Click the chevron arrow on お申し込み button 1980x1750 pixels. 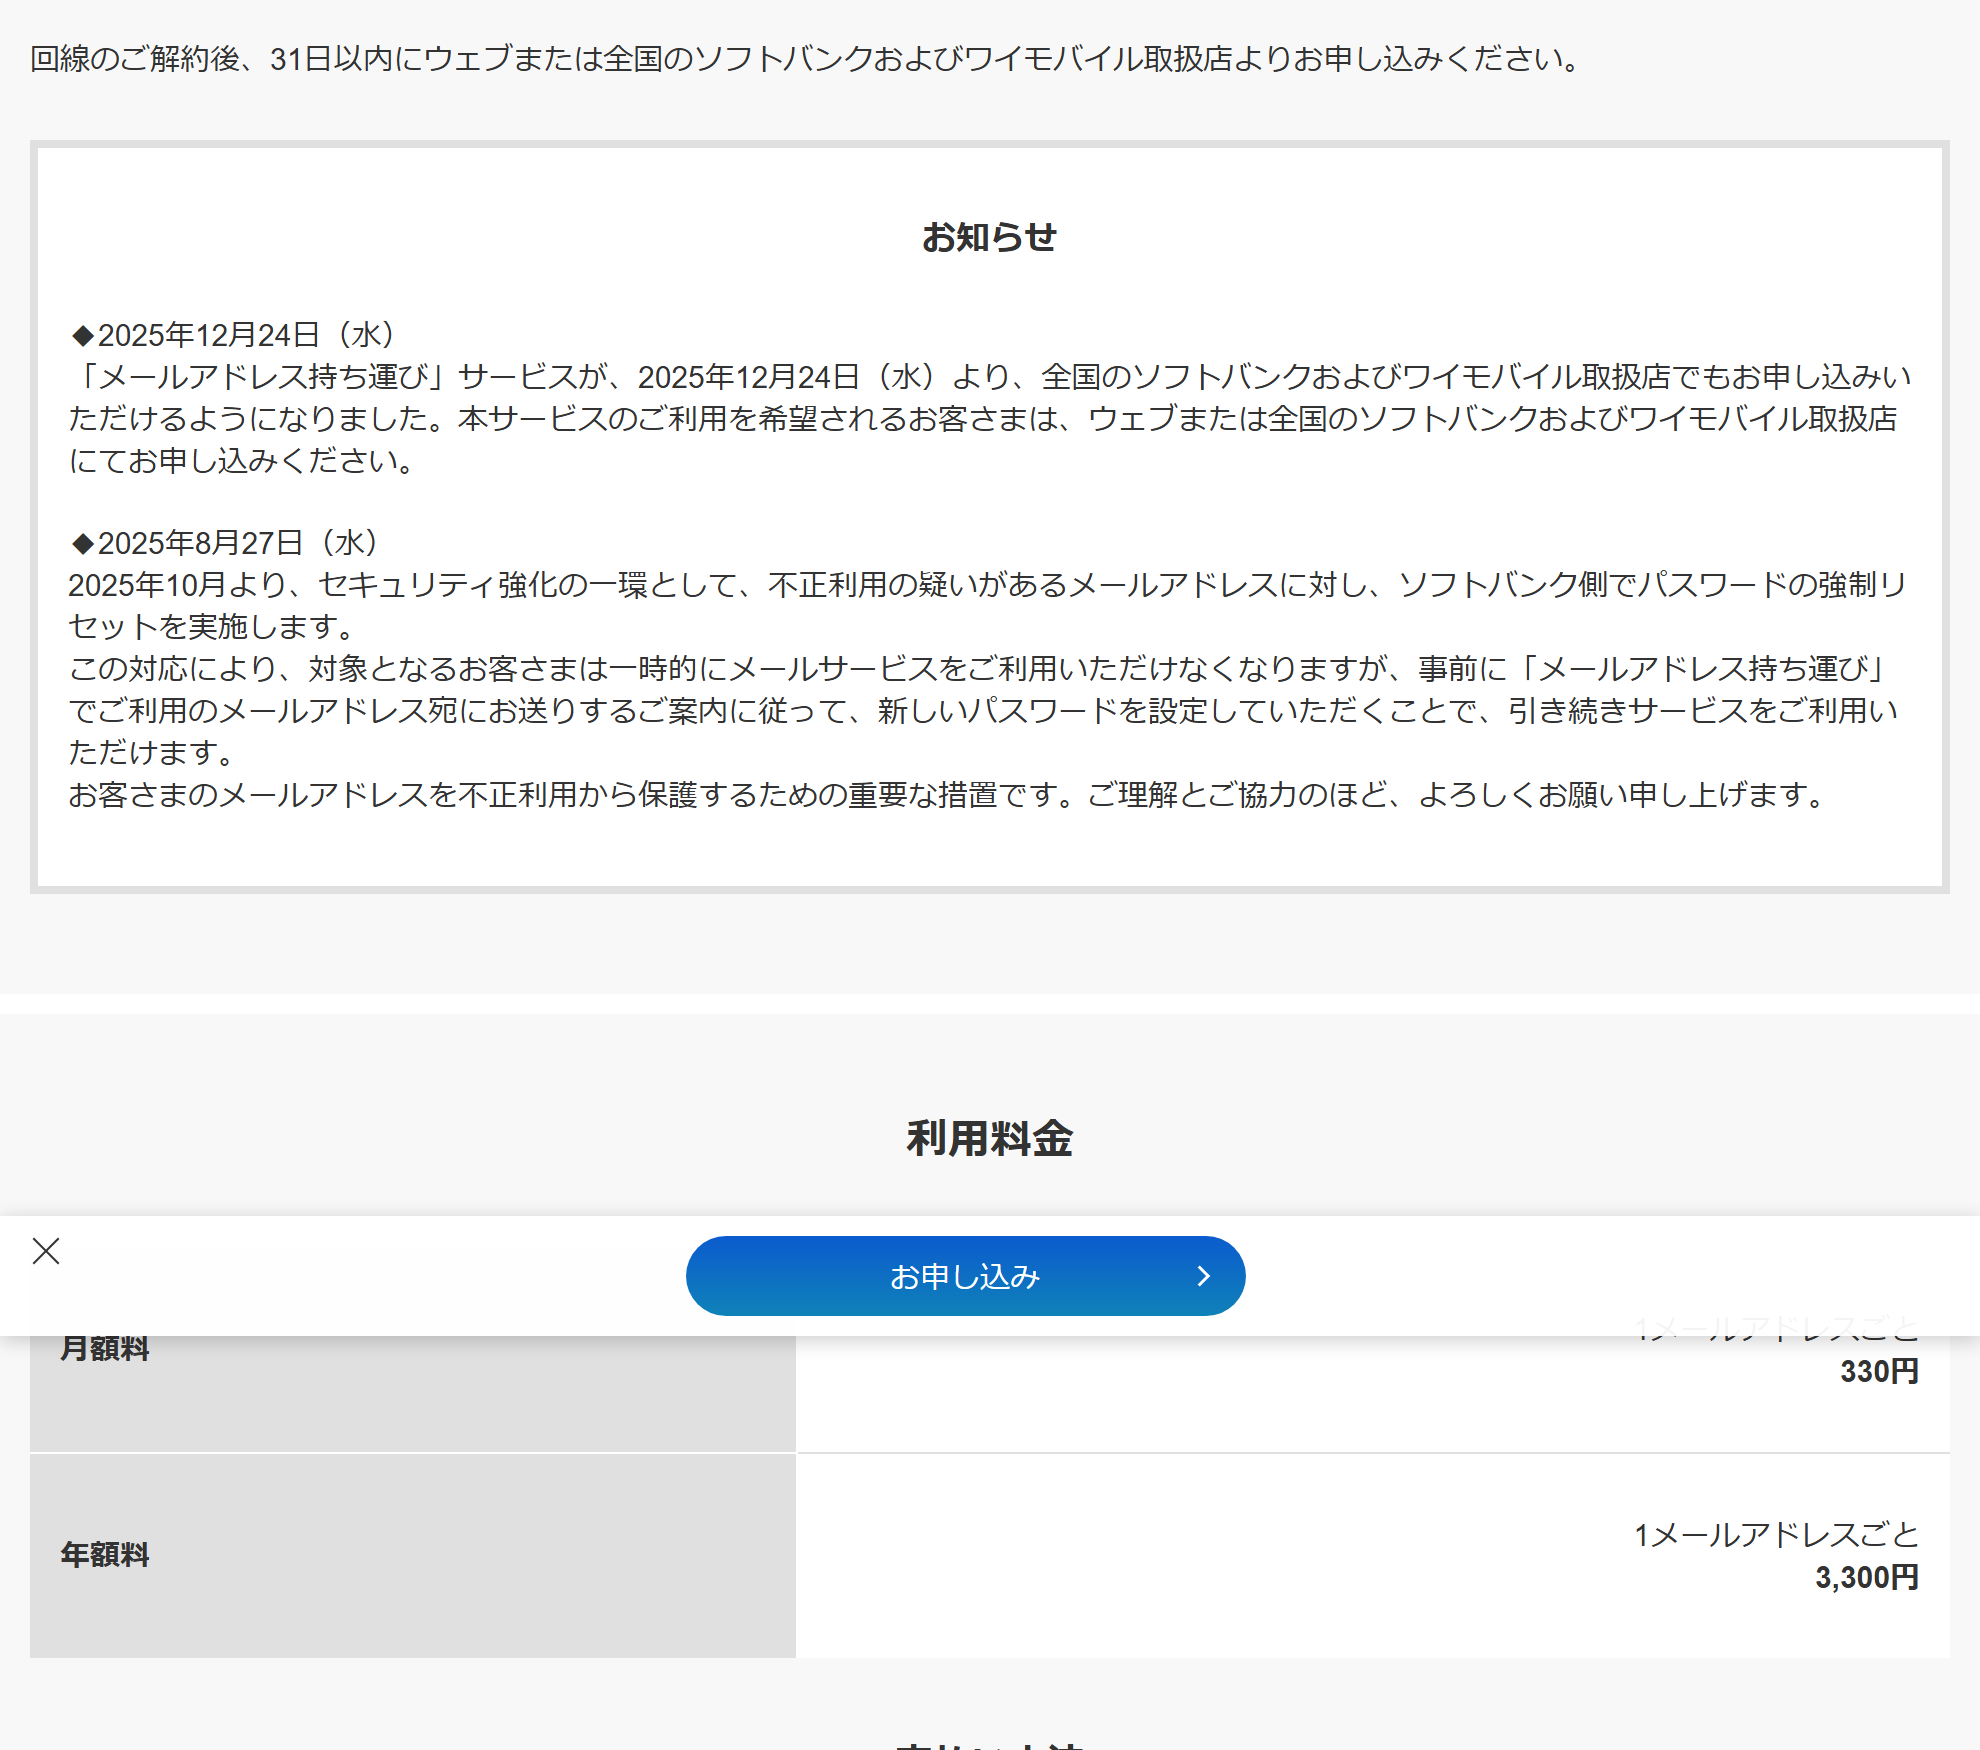(x=1204, y=1276)
